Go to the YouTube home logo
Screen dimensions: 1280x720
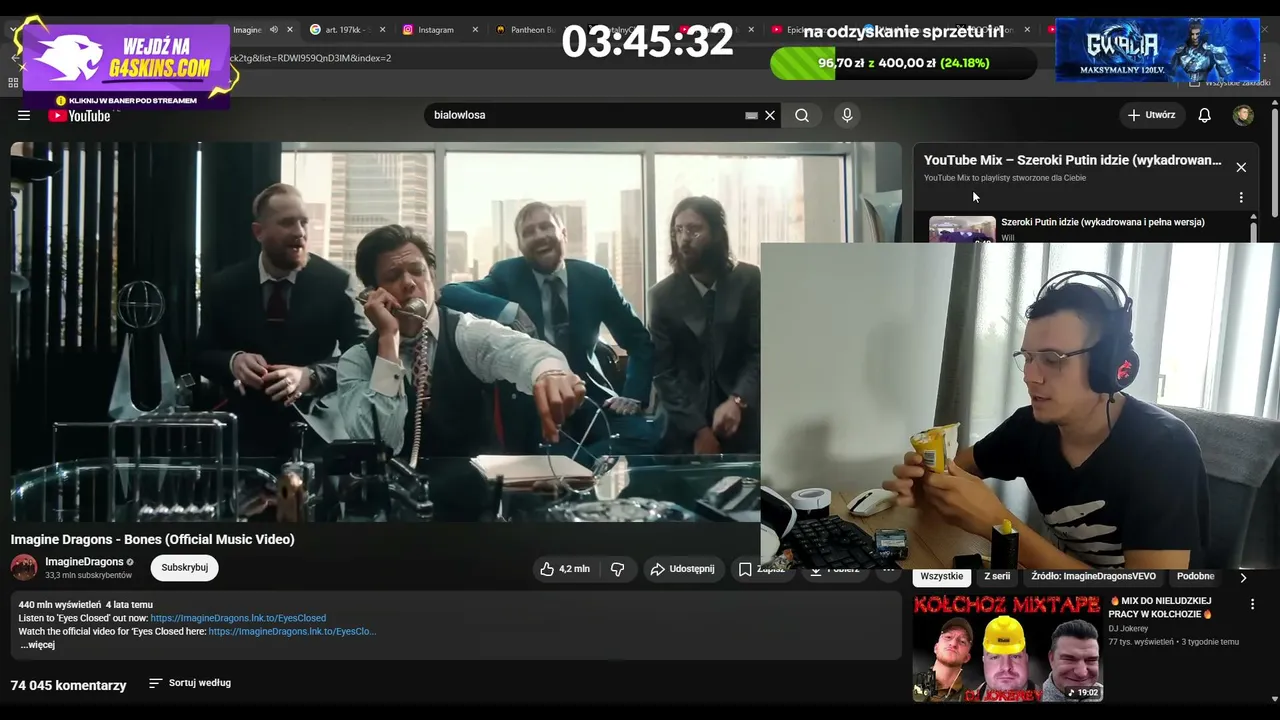[79, 116]
